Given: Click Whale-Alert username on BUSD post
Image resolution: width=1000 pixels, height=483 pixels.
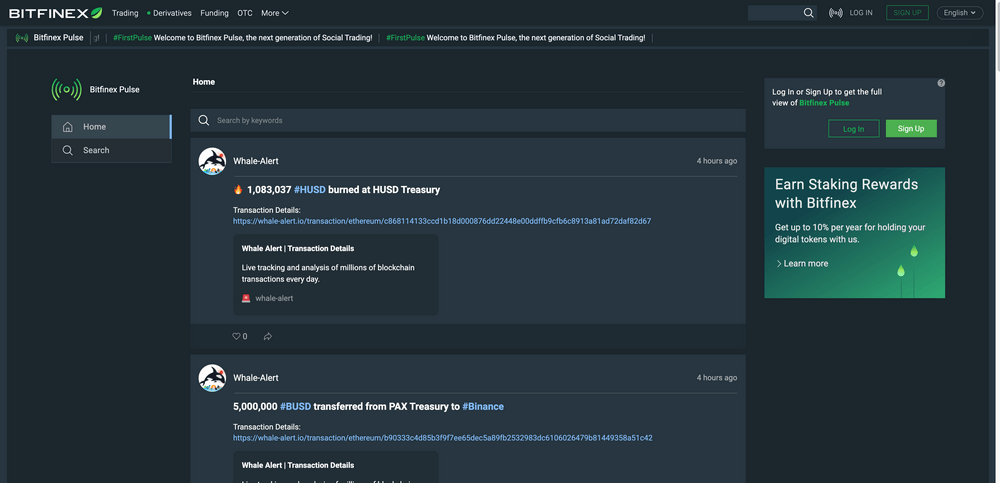Looking at the screenshot, I should tap(256, 378).
